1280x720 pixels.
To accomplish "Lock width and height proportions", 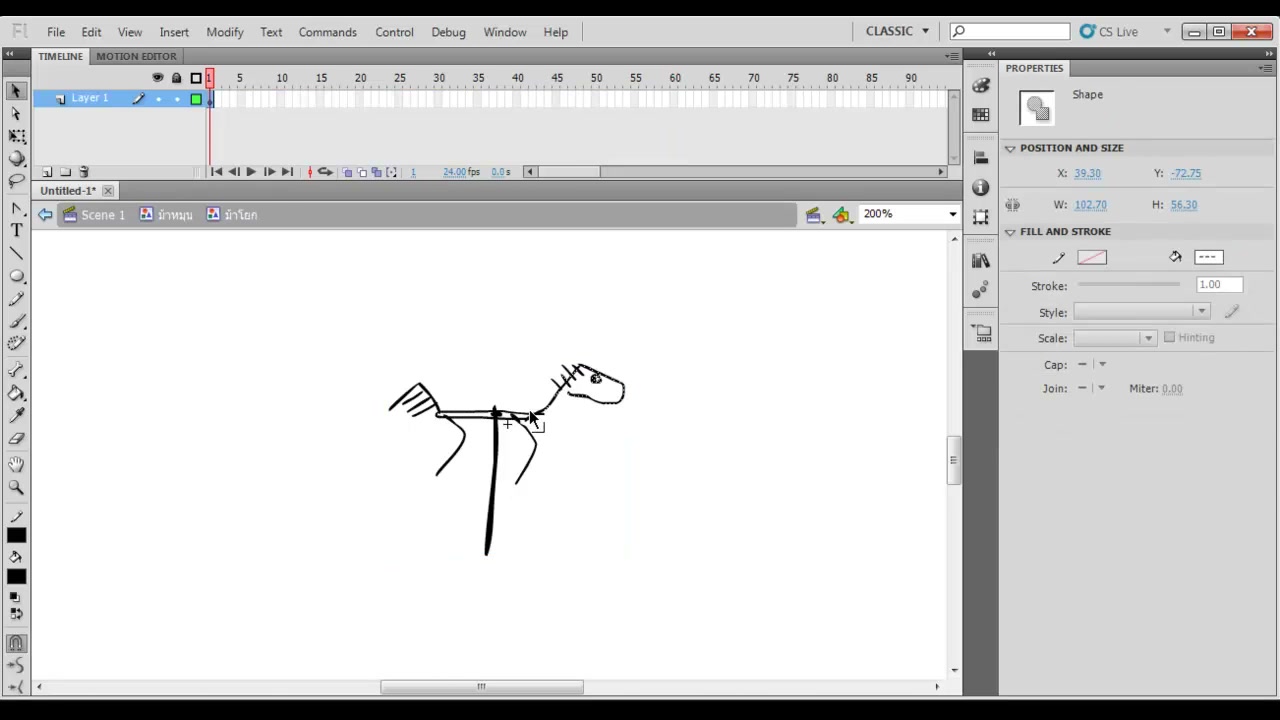I will pos(1012,205).
